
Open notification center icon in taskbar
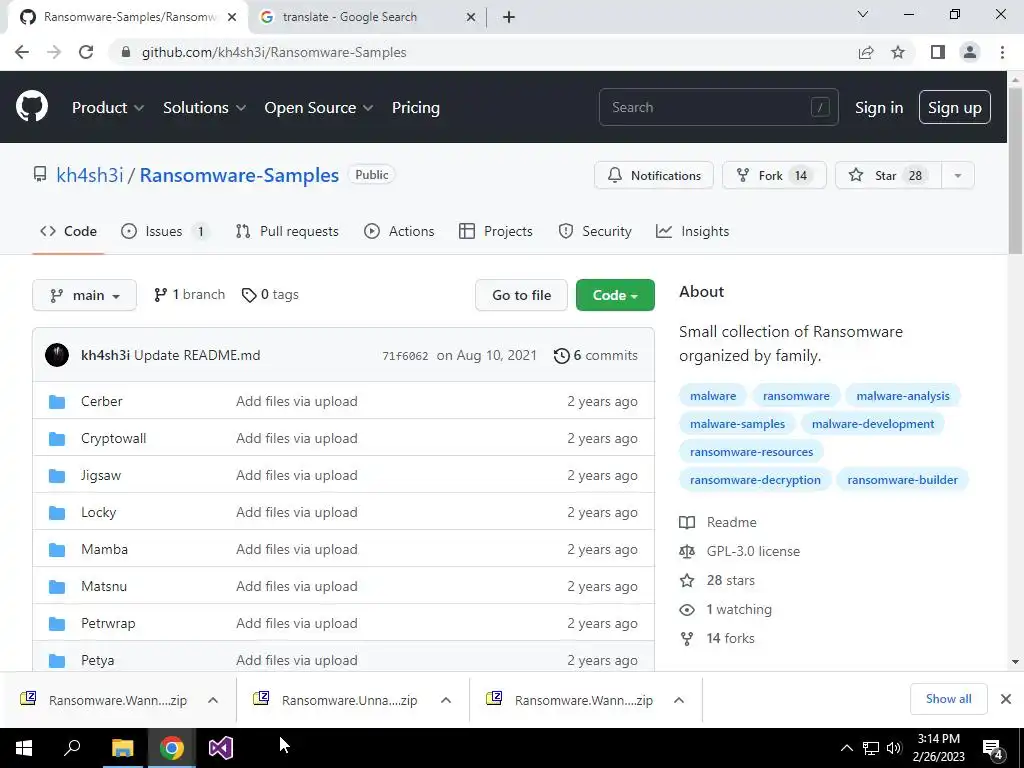coord(993,748)
